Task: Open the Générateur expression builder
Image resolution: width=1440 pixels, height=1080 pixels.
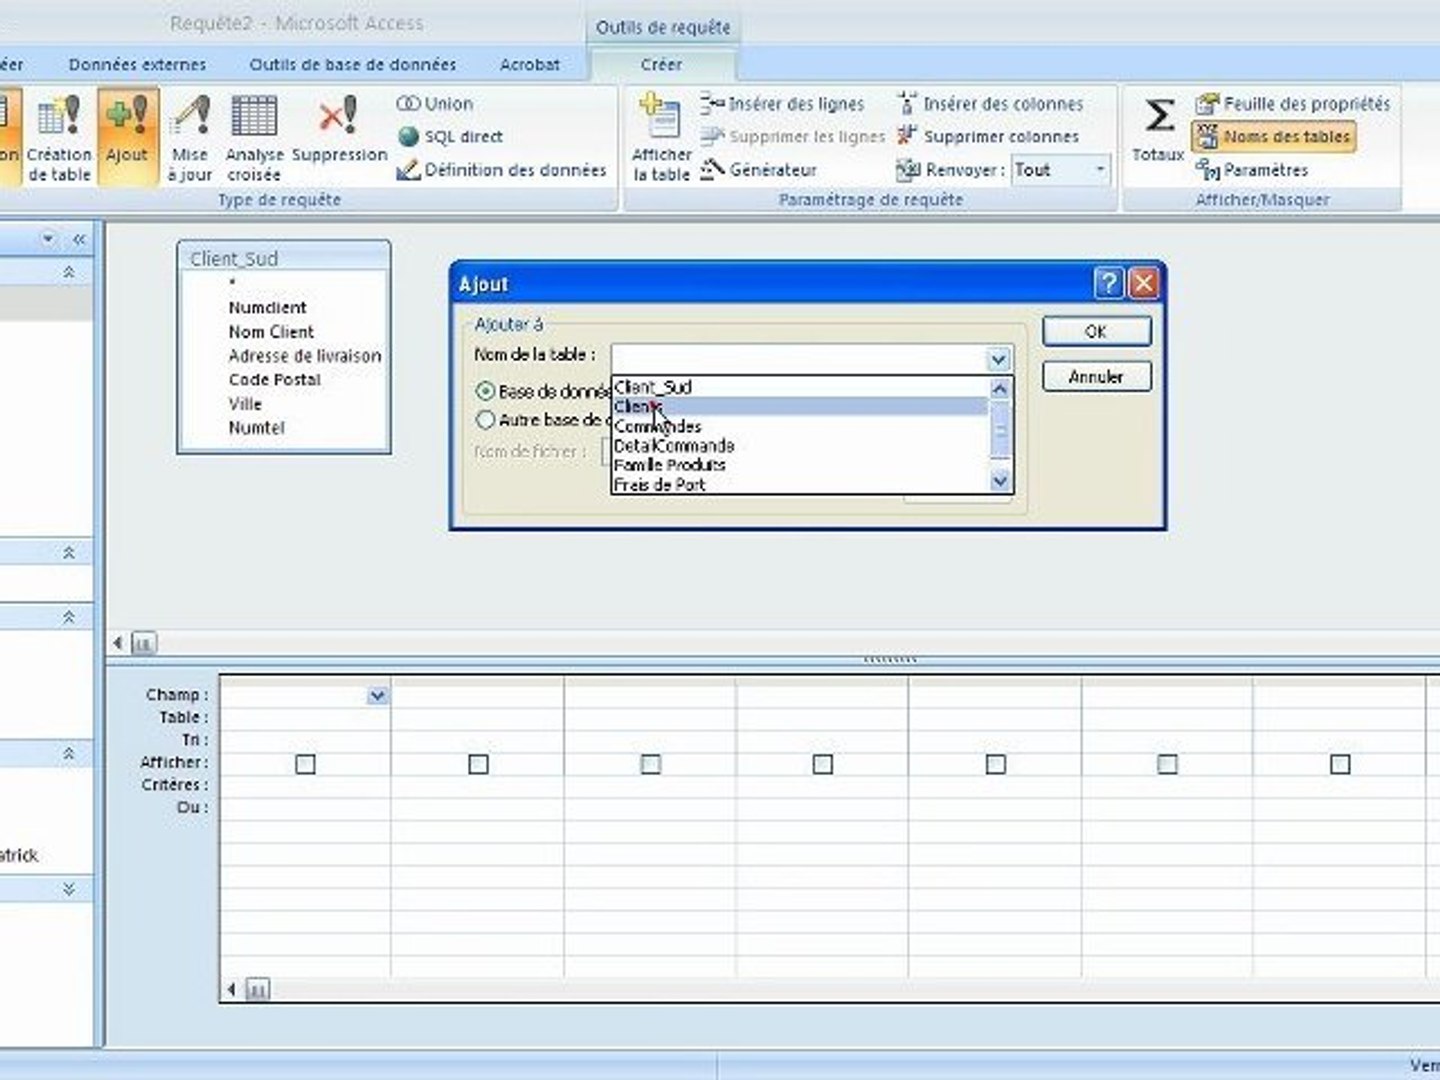Action: coord(758,170)
